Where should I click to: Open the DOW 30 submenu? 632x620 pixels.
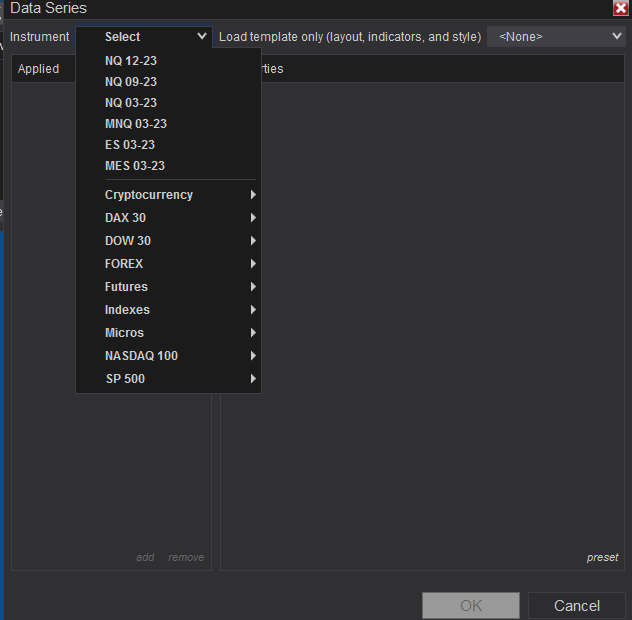pyautogui.click(x=168, y=241)
